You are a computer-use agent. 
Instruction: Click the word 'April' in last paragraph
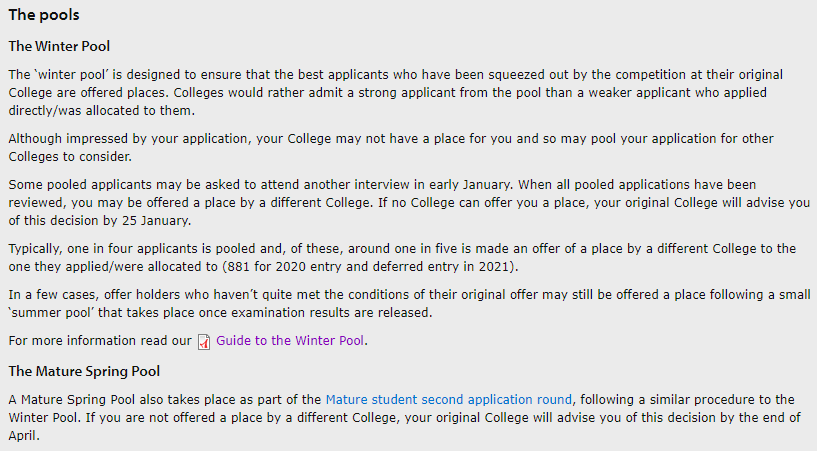22,436
